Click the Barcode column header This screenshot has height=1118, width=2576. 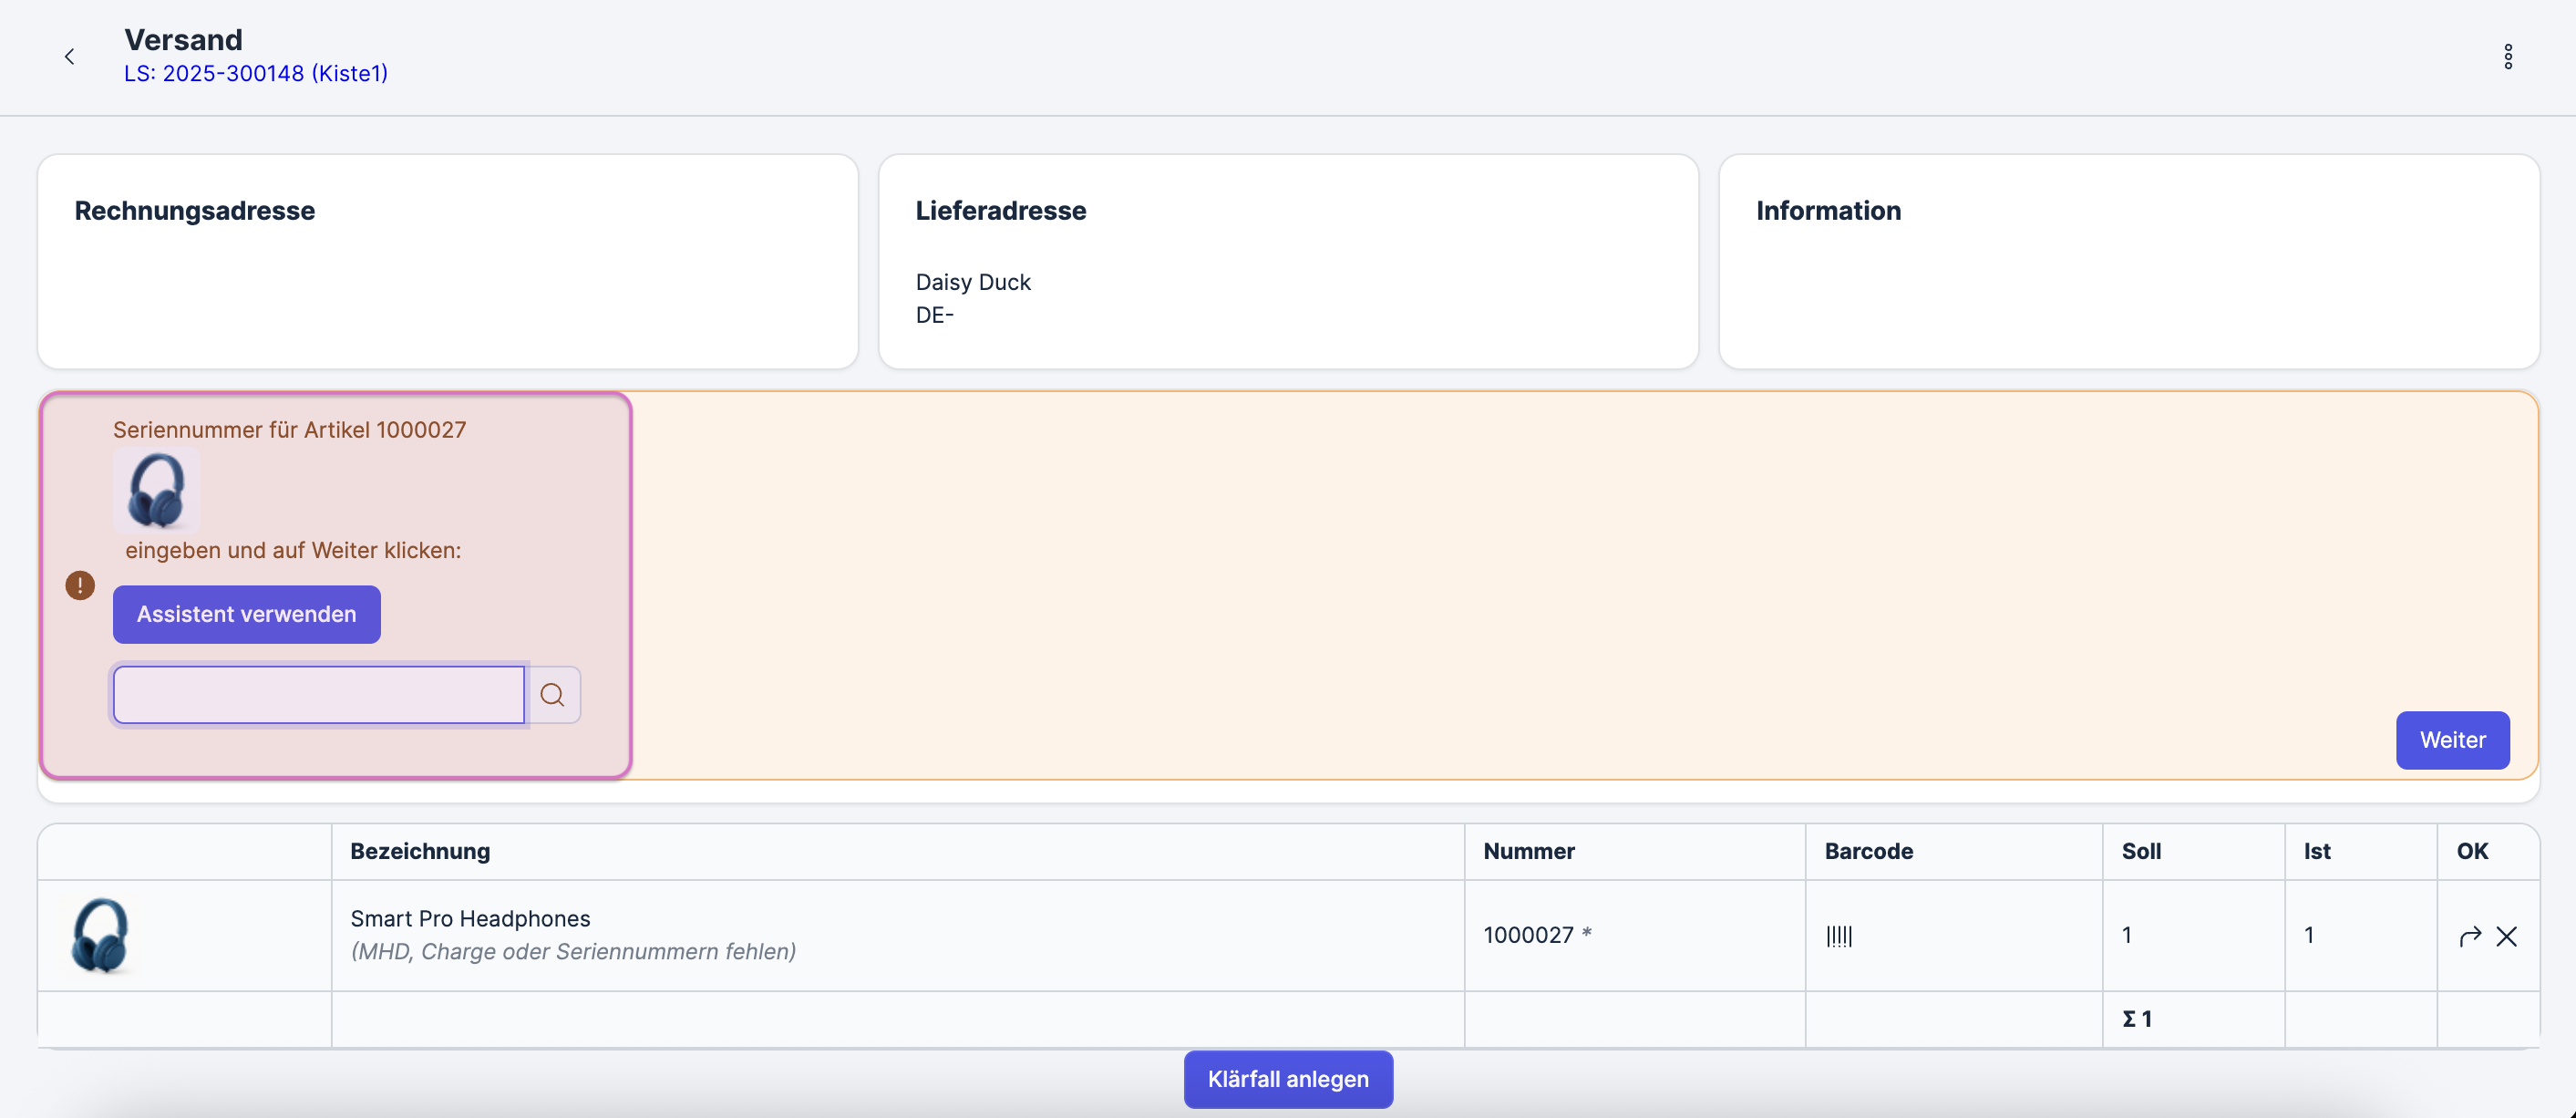[1868, 851]
